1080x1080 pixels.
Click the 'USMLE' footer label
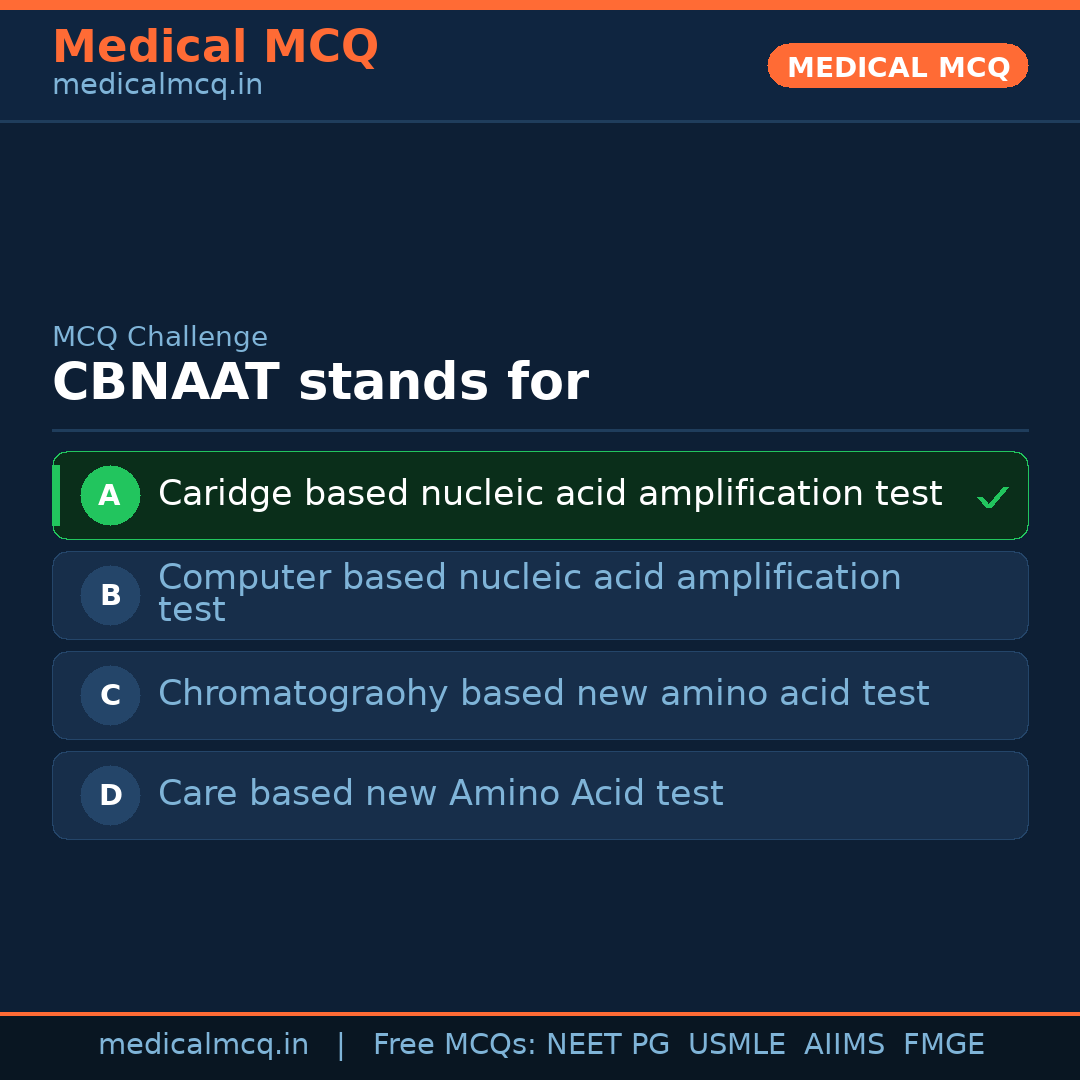(736, 1045)
